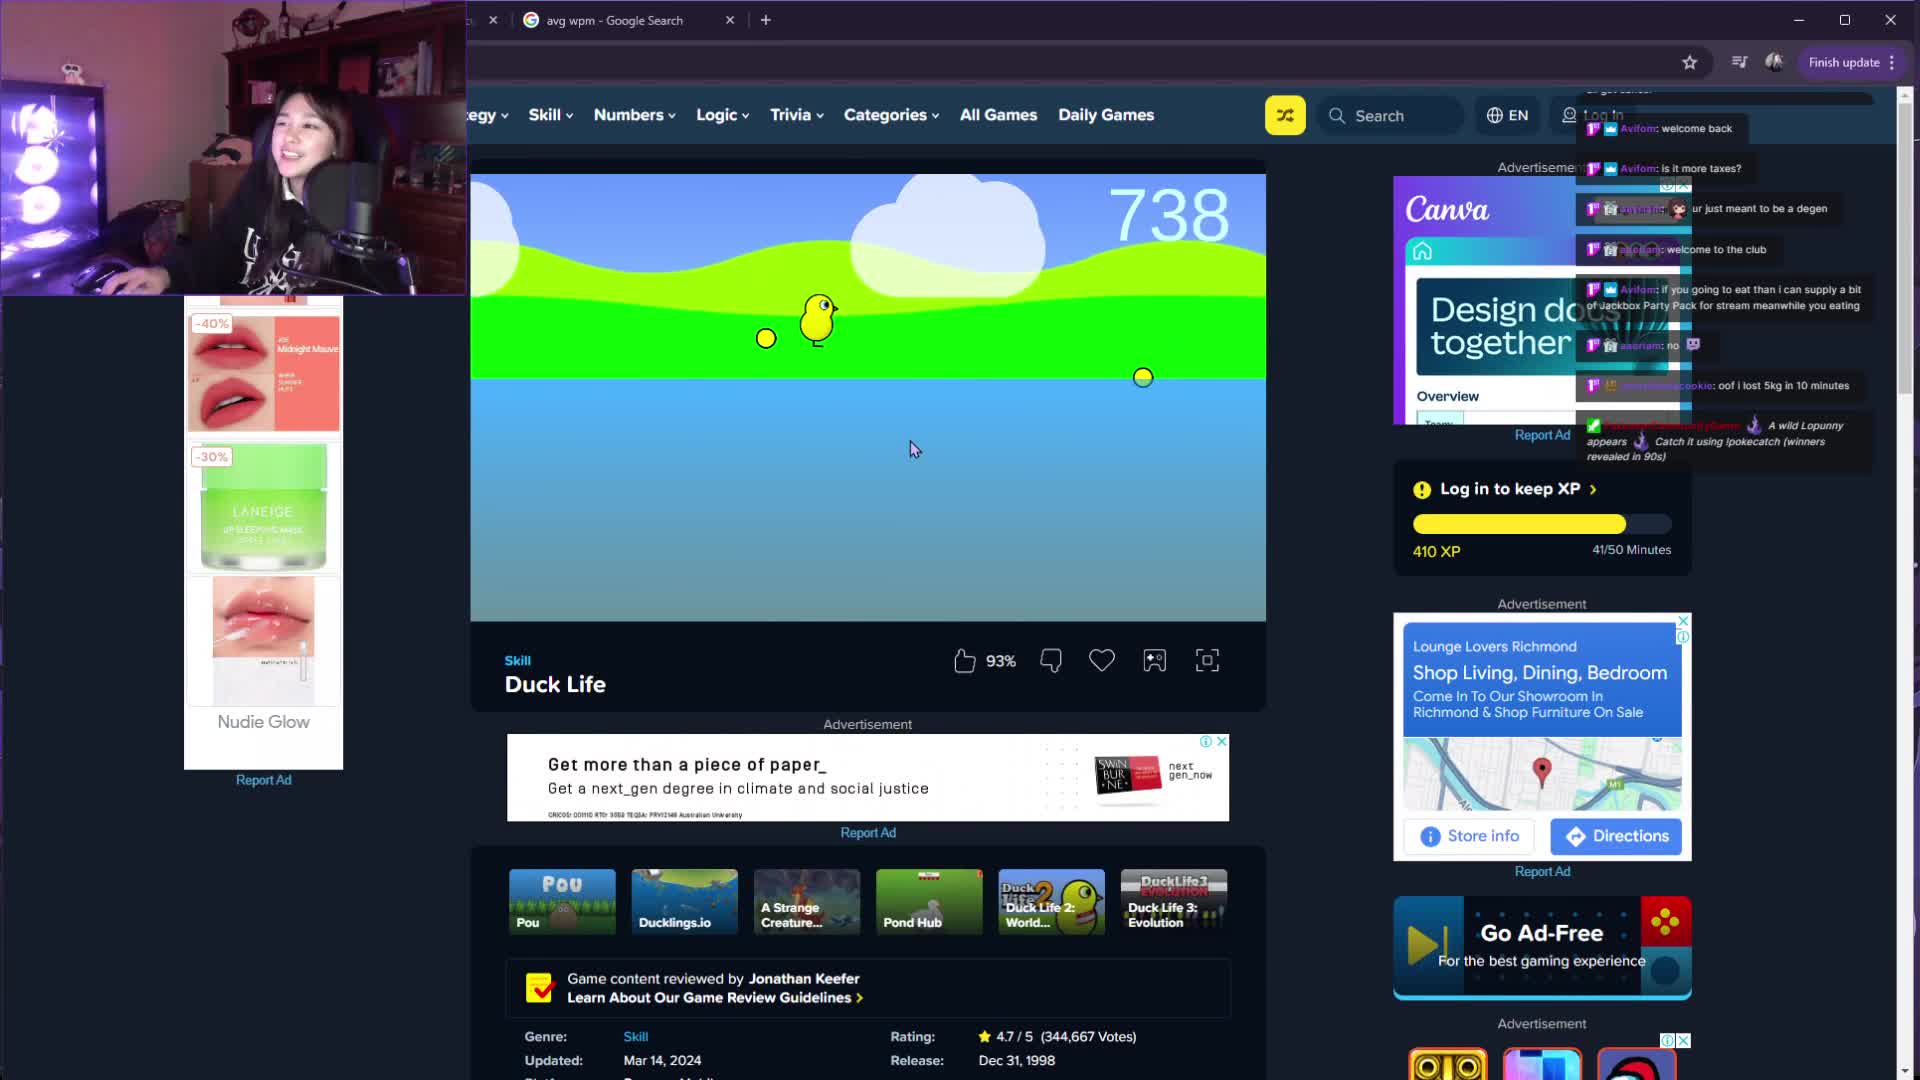Click the magnifier icon in Search box
This screenshot has height=1080, width=1920.
pos(1336,116)
